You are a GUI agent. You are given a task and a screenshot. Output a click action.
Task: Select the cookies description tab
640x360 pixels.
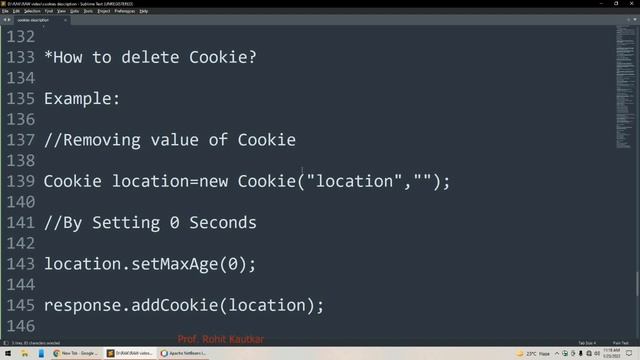point(33,20)
